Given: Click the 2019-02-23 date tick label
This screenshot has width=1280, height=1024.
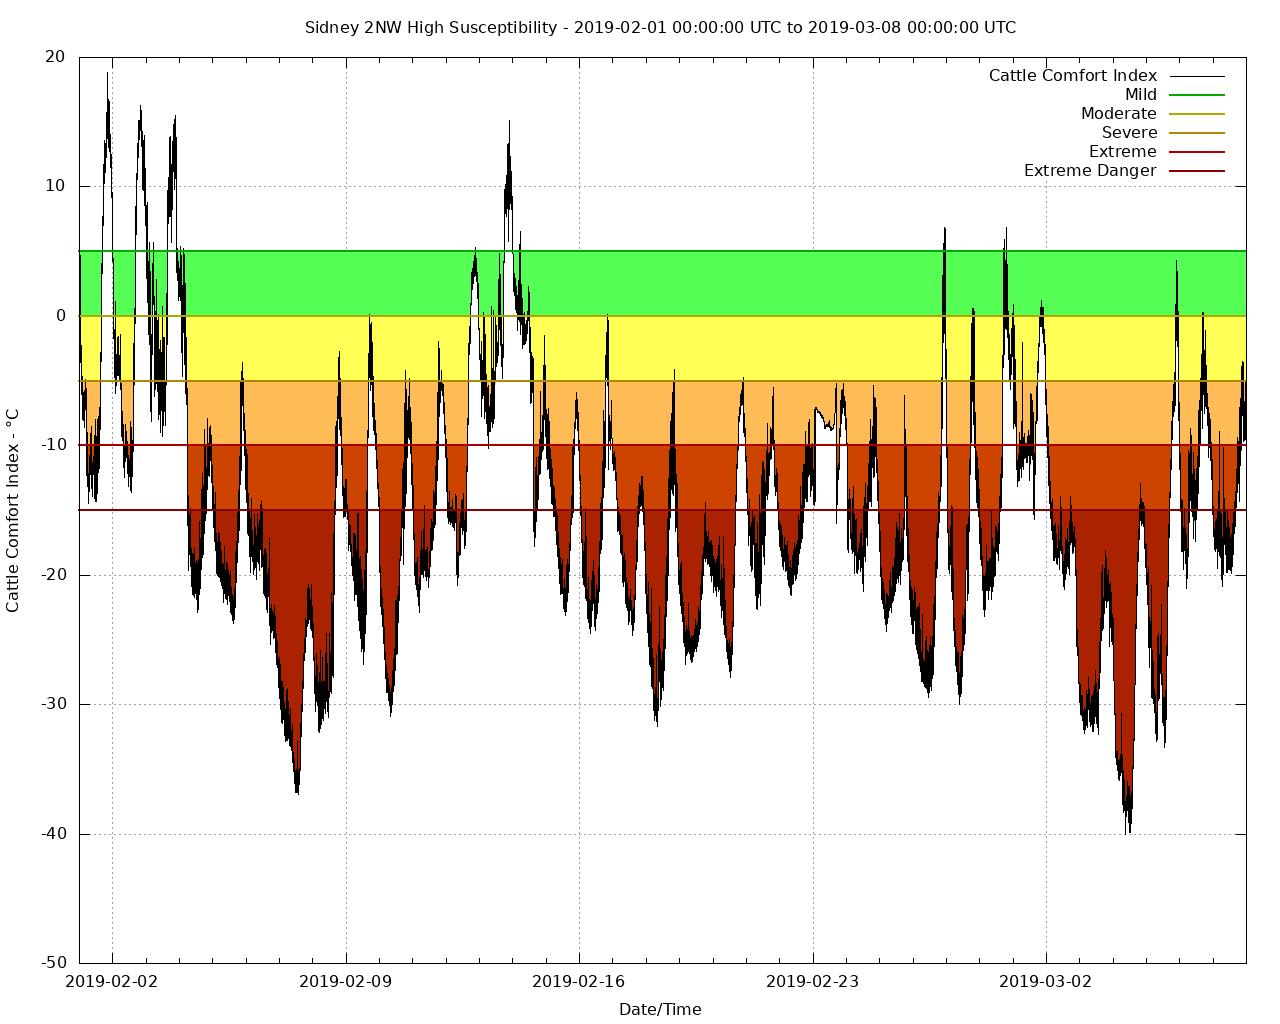Looking at the screenshot, I should pyautogui.click(x=813, y=981).
